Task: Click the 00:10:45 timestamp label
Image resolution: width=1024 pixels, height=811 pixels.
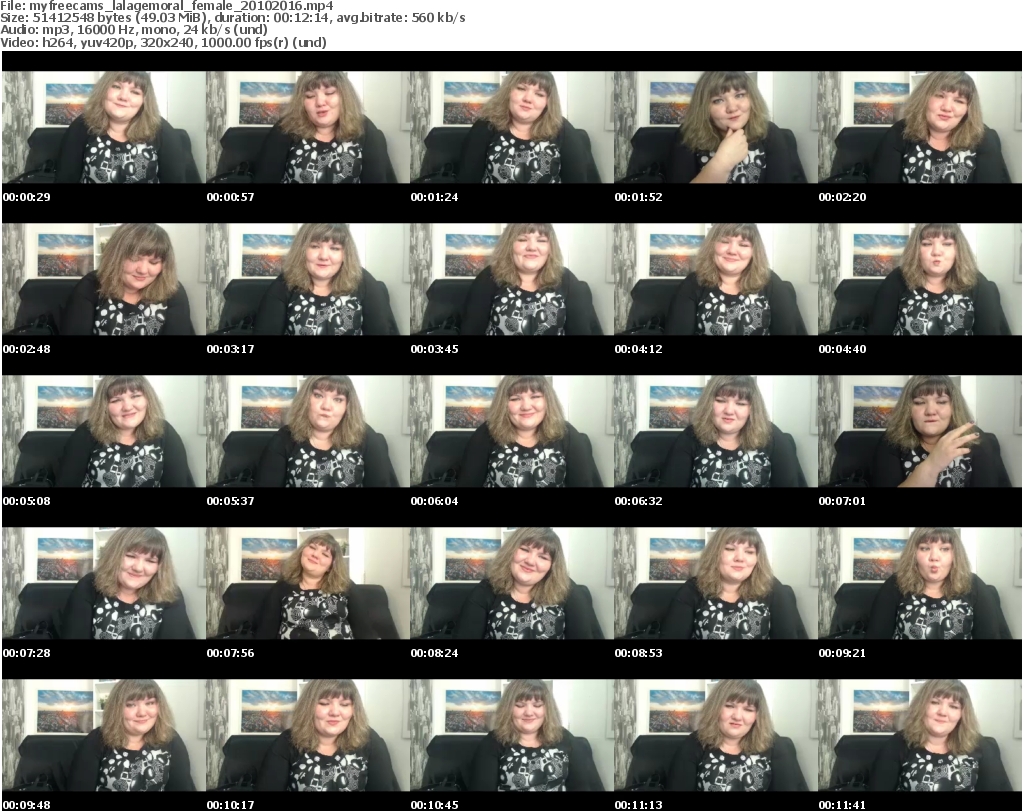Action: click(434, 805)
